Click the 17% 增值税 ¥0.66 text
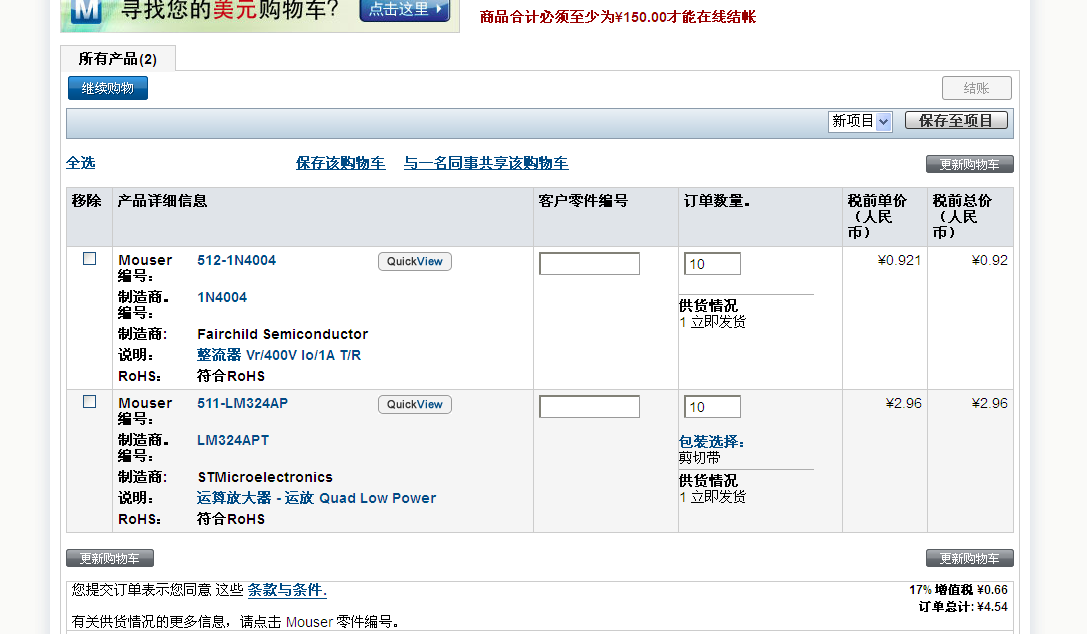Viewport: 1087px width, 634px height. pos(958,590)
